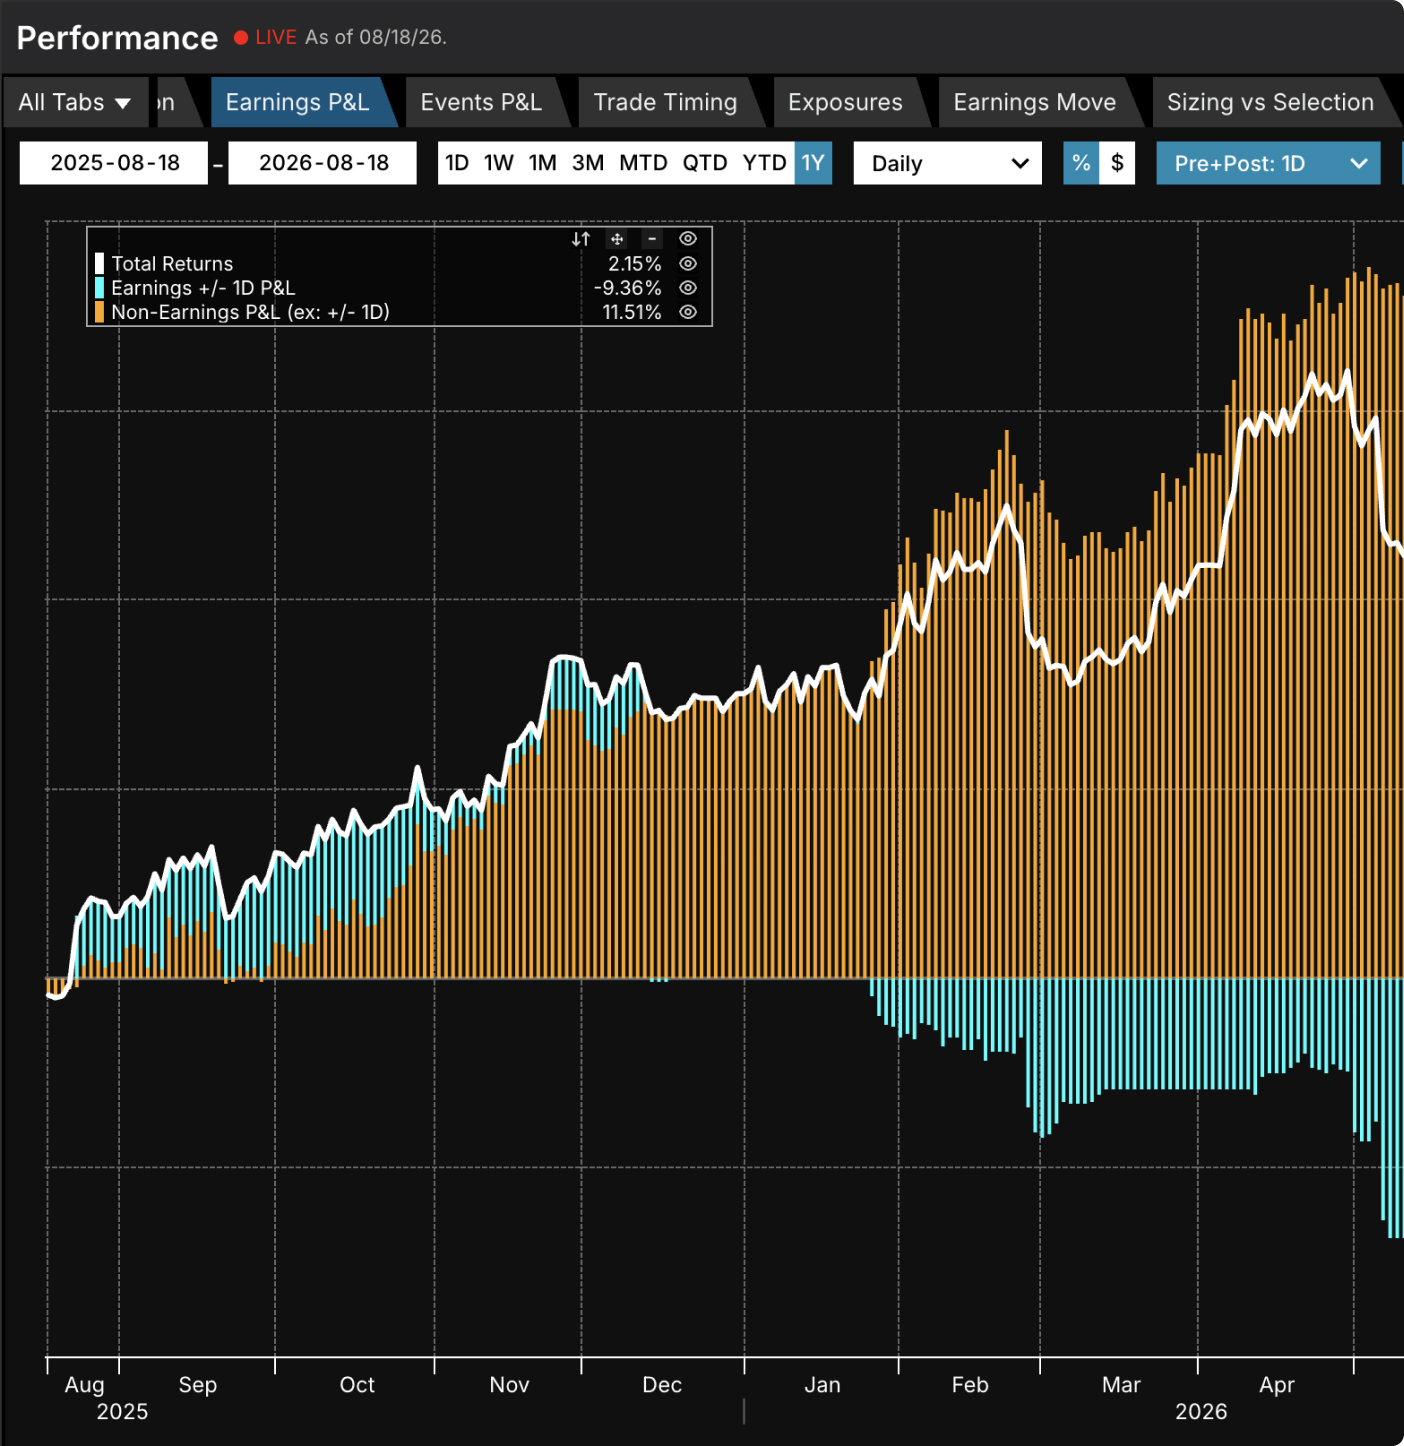This screenshot has width=1404, height=1446.
Task: Click the cyan Earnings P&L color swatch
Action: pyautogui.click(x=99, y=288)
